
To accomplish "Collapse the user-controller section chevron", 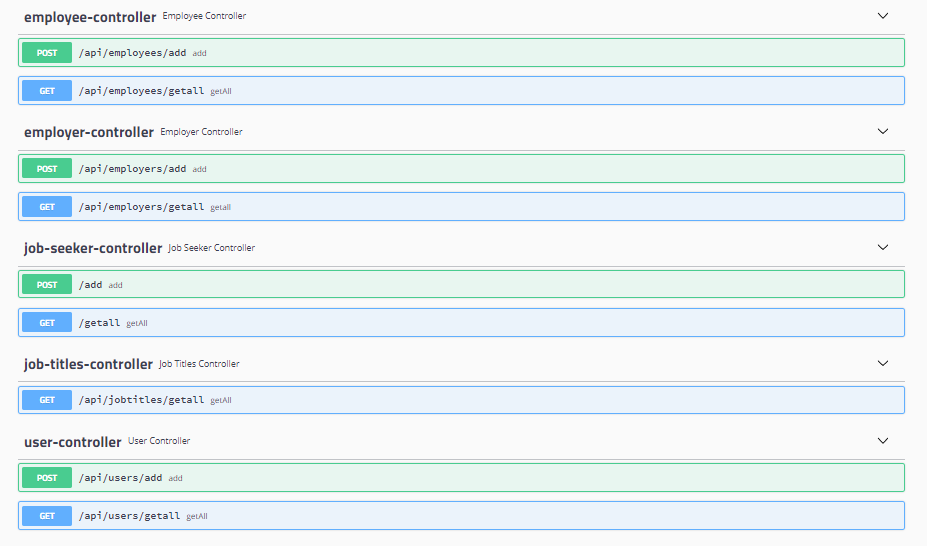I will pyautogui.click(x=883, y=441).
